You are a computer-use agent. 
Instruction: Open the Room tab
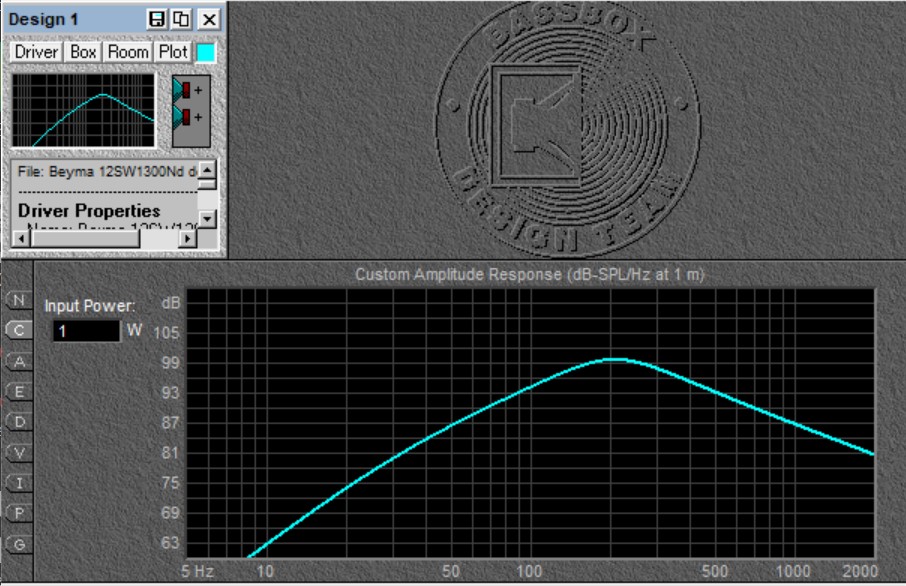[x=128, y=52]
